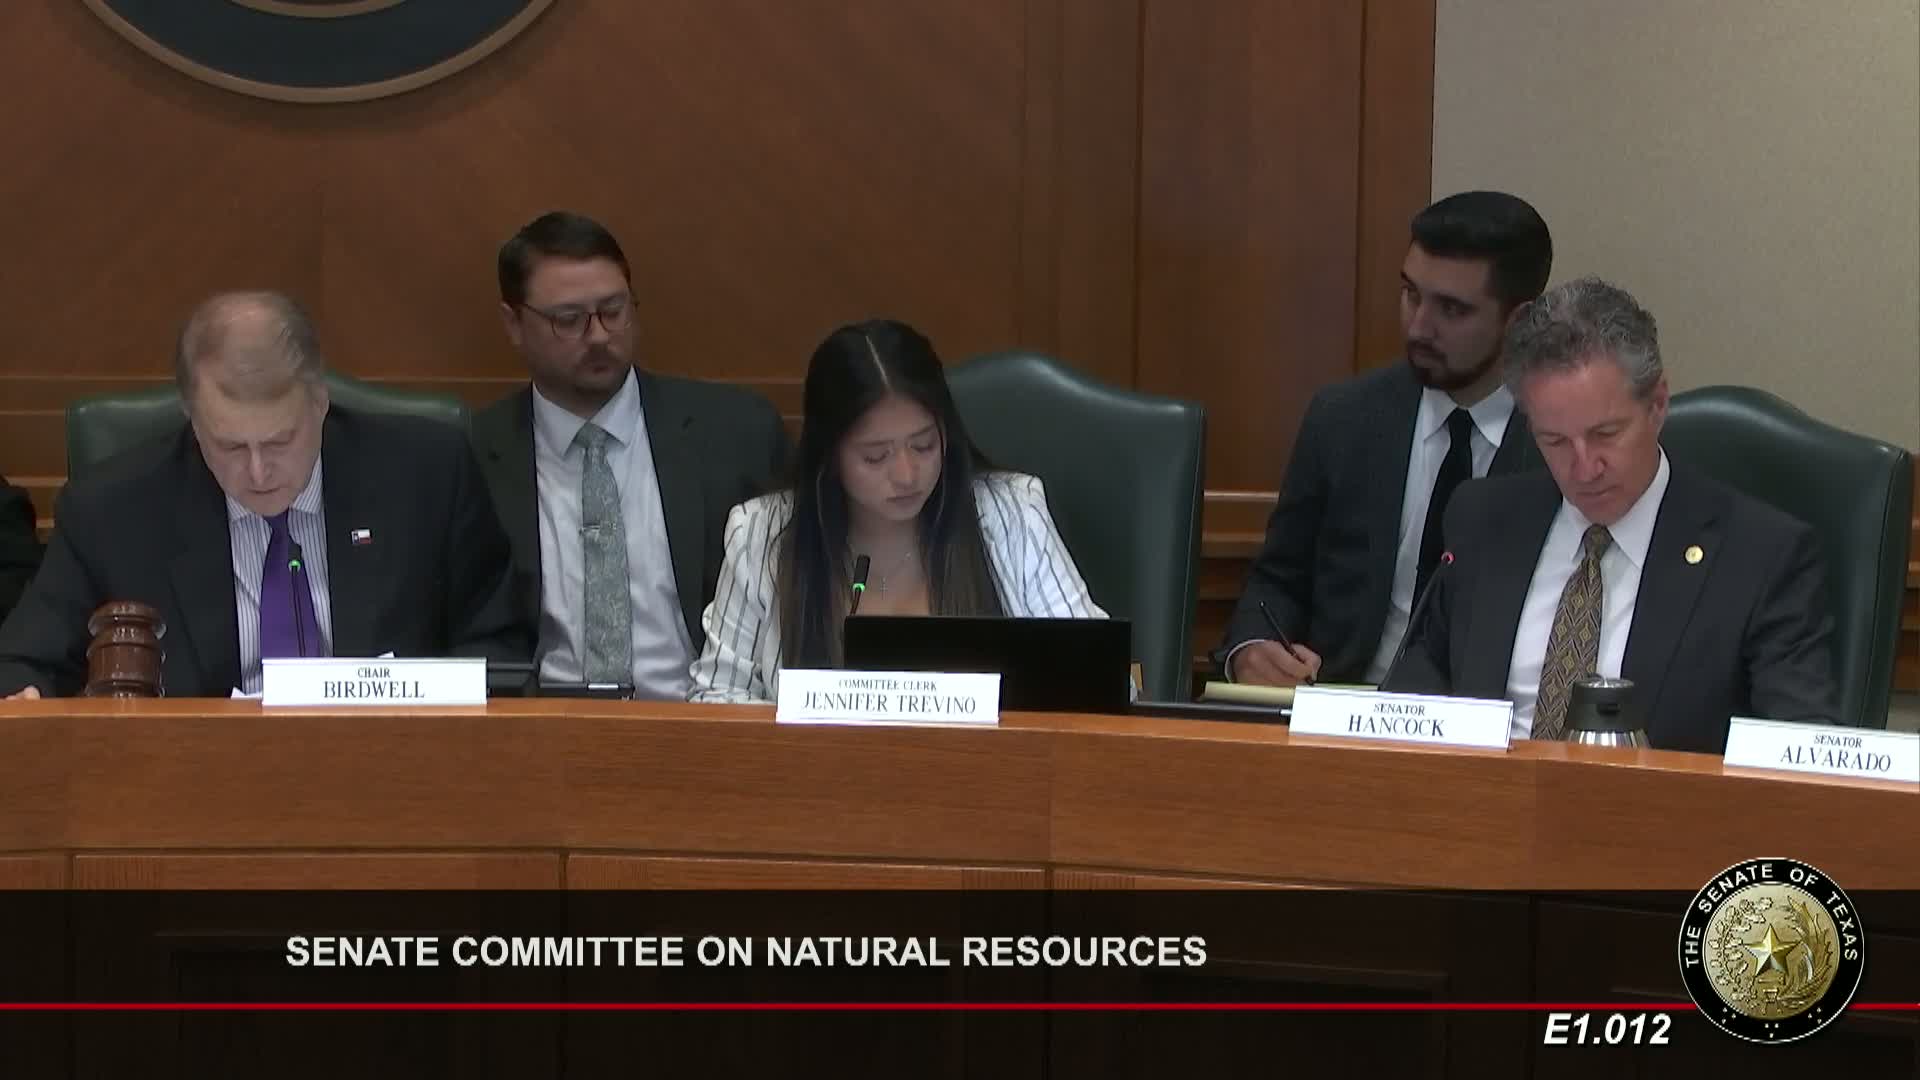Toggle the clerk's laptop screen
1920x1080 pixels.
click(x=990, y=655)
